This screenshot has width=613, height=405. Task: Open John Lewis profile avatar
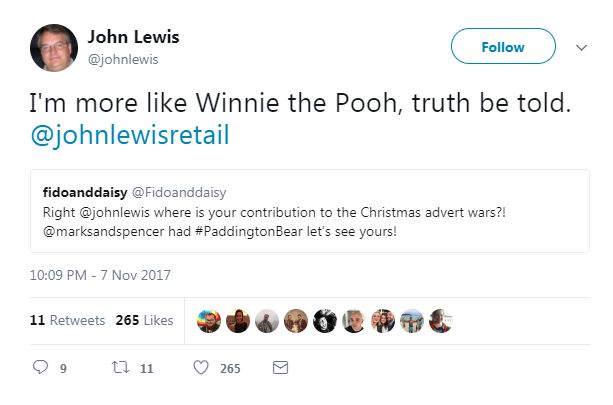point(54,48)
